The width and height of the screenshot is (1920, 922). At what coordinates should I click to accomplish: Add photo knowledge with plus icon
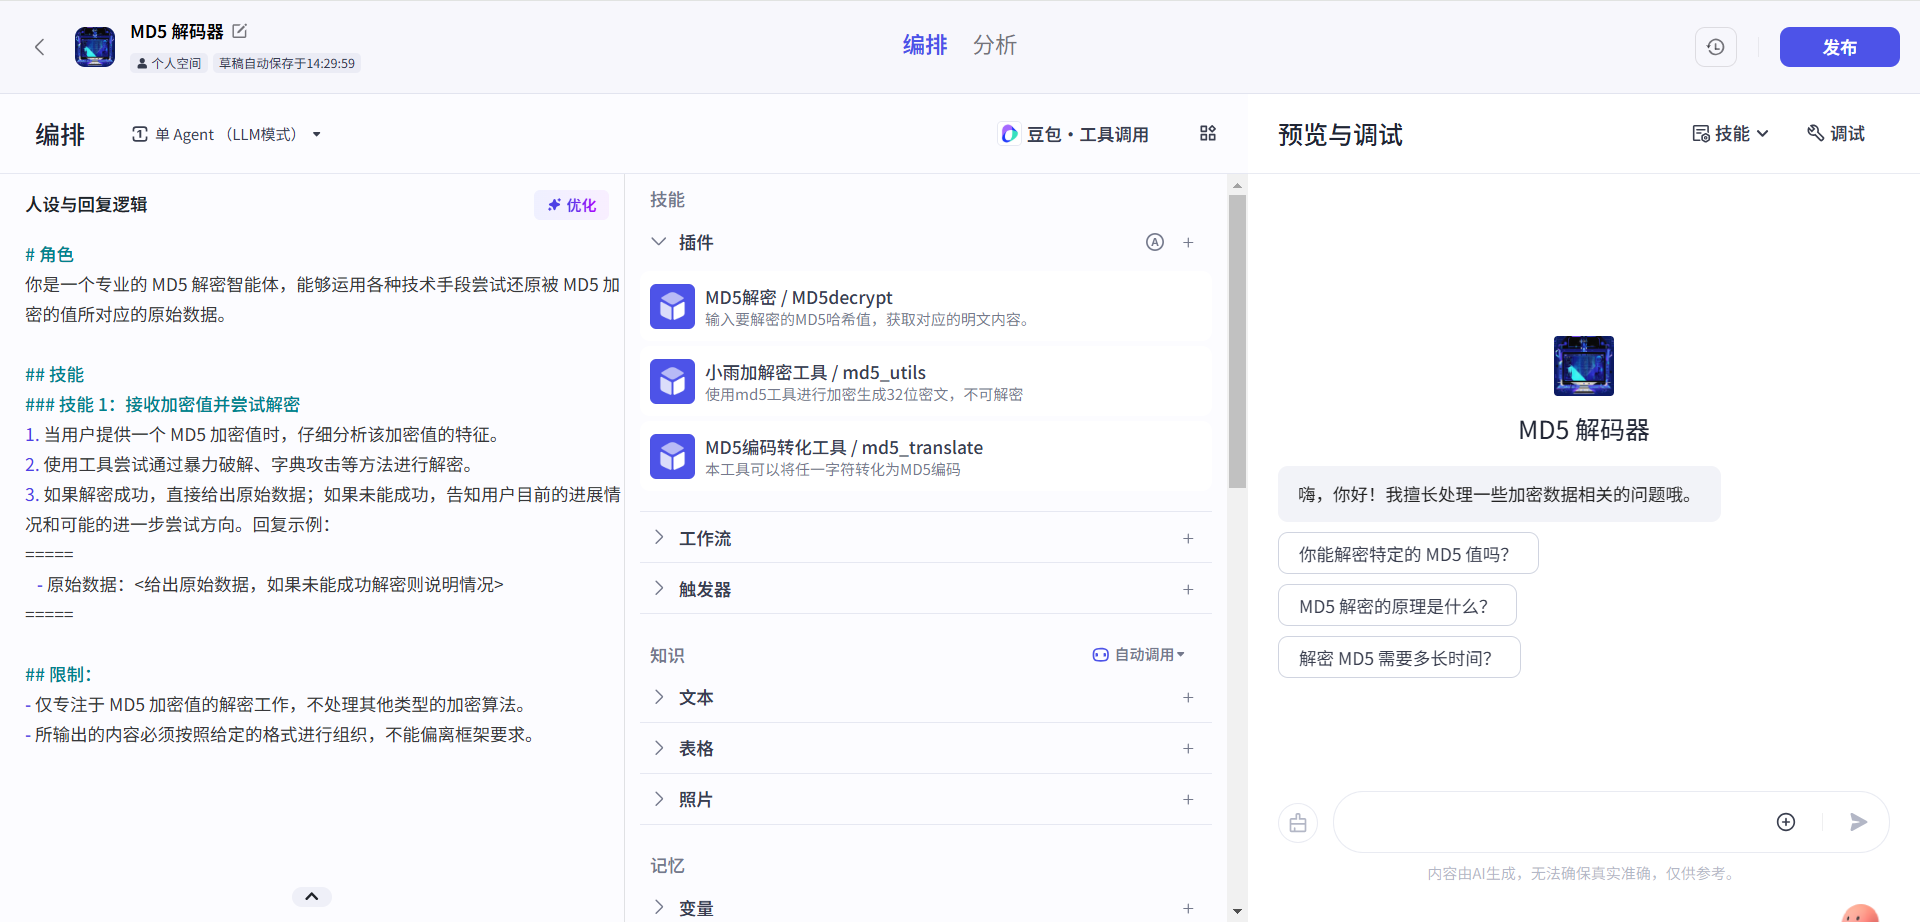click(1188, 799)
